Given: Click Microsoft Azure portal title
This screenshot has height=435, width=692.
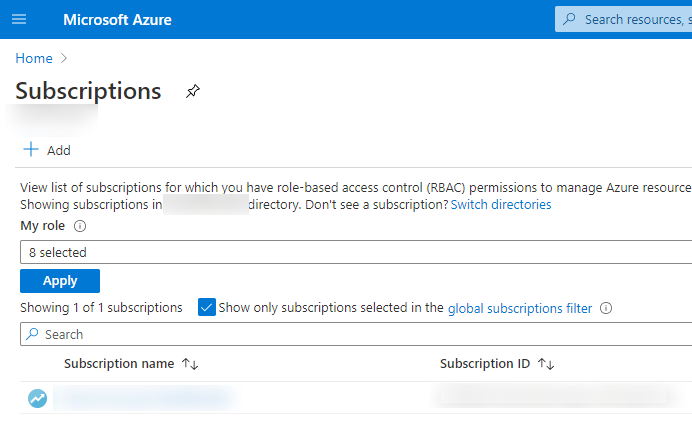Looking at the screenshot, I should tap(117, 20).
